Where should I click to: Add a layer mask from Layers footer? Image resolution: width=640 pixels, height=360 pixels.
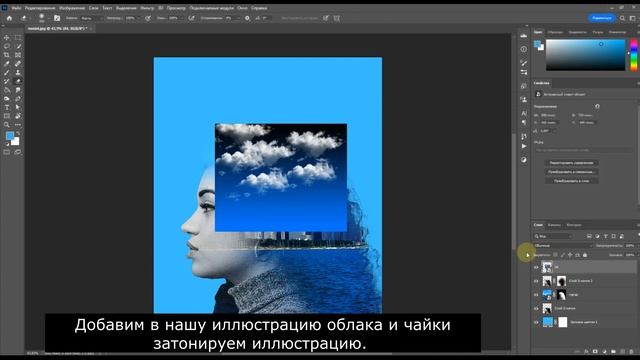click(595, 351)
